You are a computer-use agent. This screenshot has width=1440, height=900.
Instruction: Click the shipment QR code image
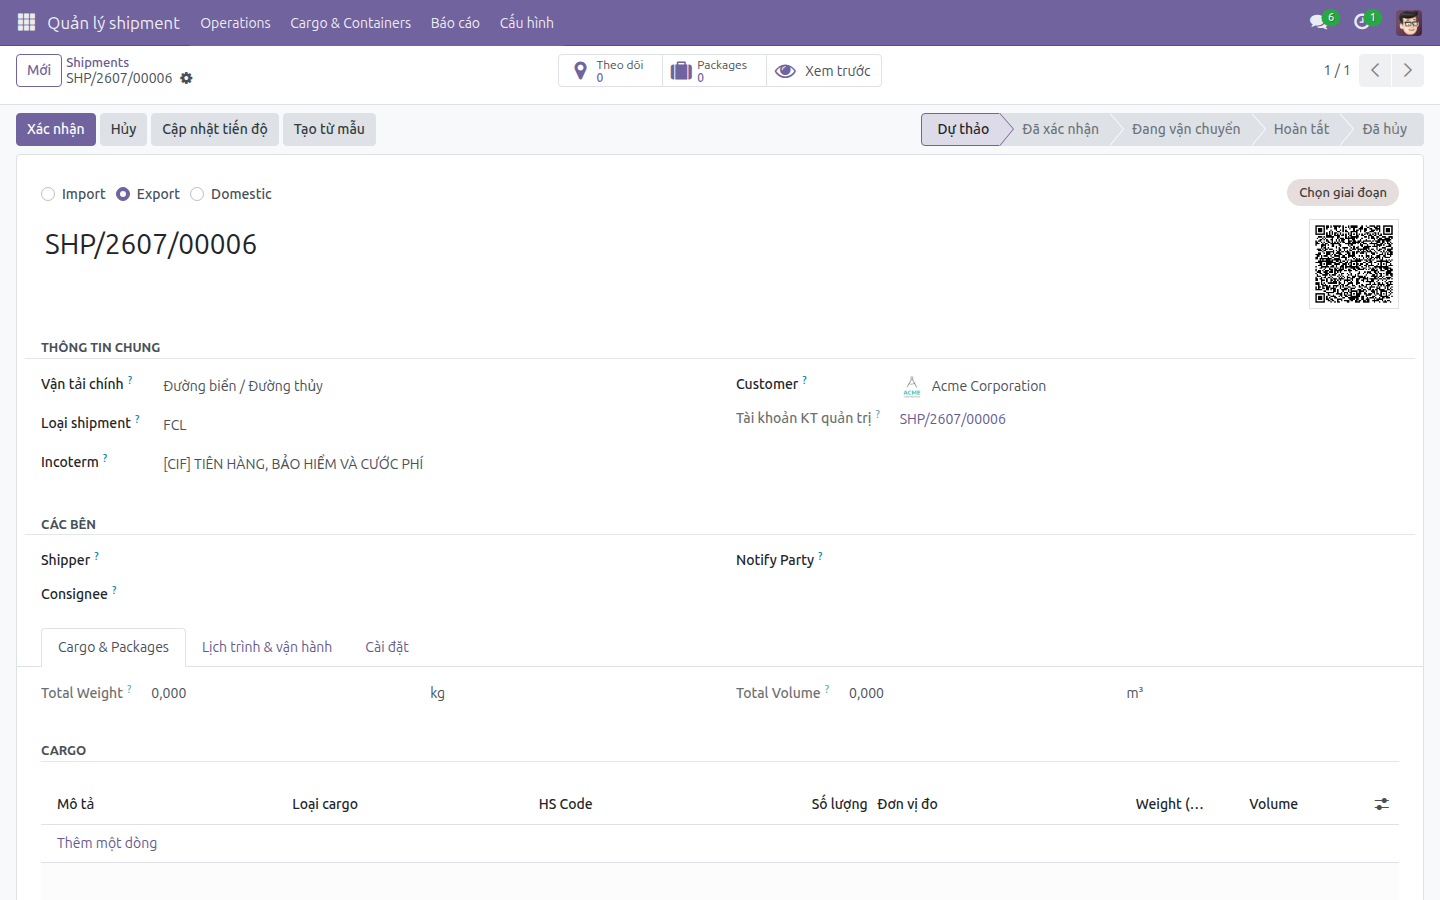1354,264
